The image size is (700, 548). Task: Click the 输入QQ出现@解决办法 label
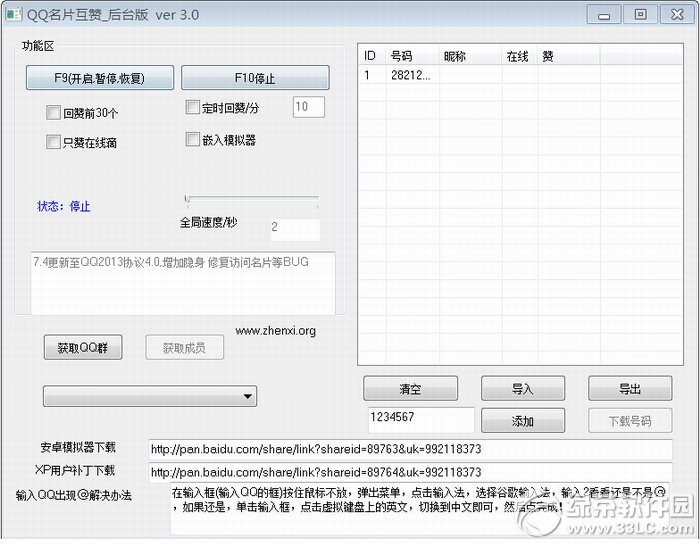click(74, 495)
